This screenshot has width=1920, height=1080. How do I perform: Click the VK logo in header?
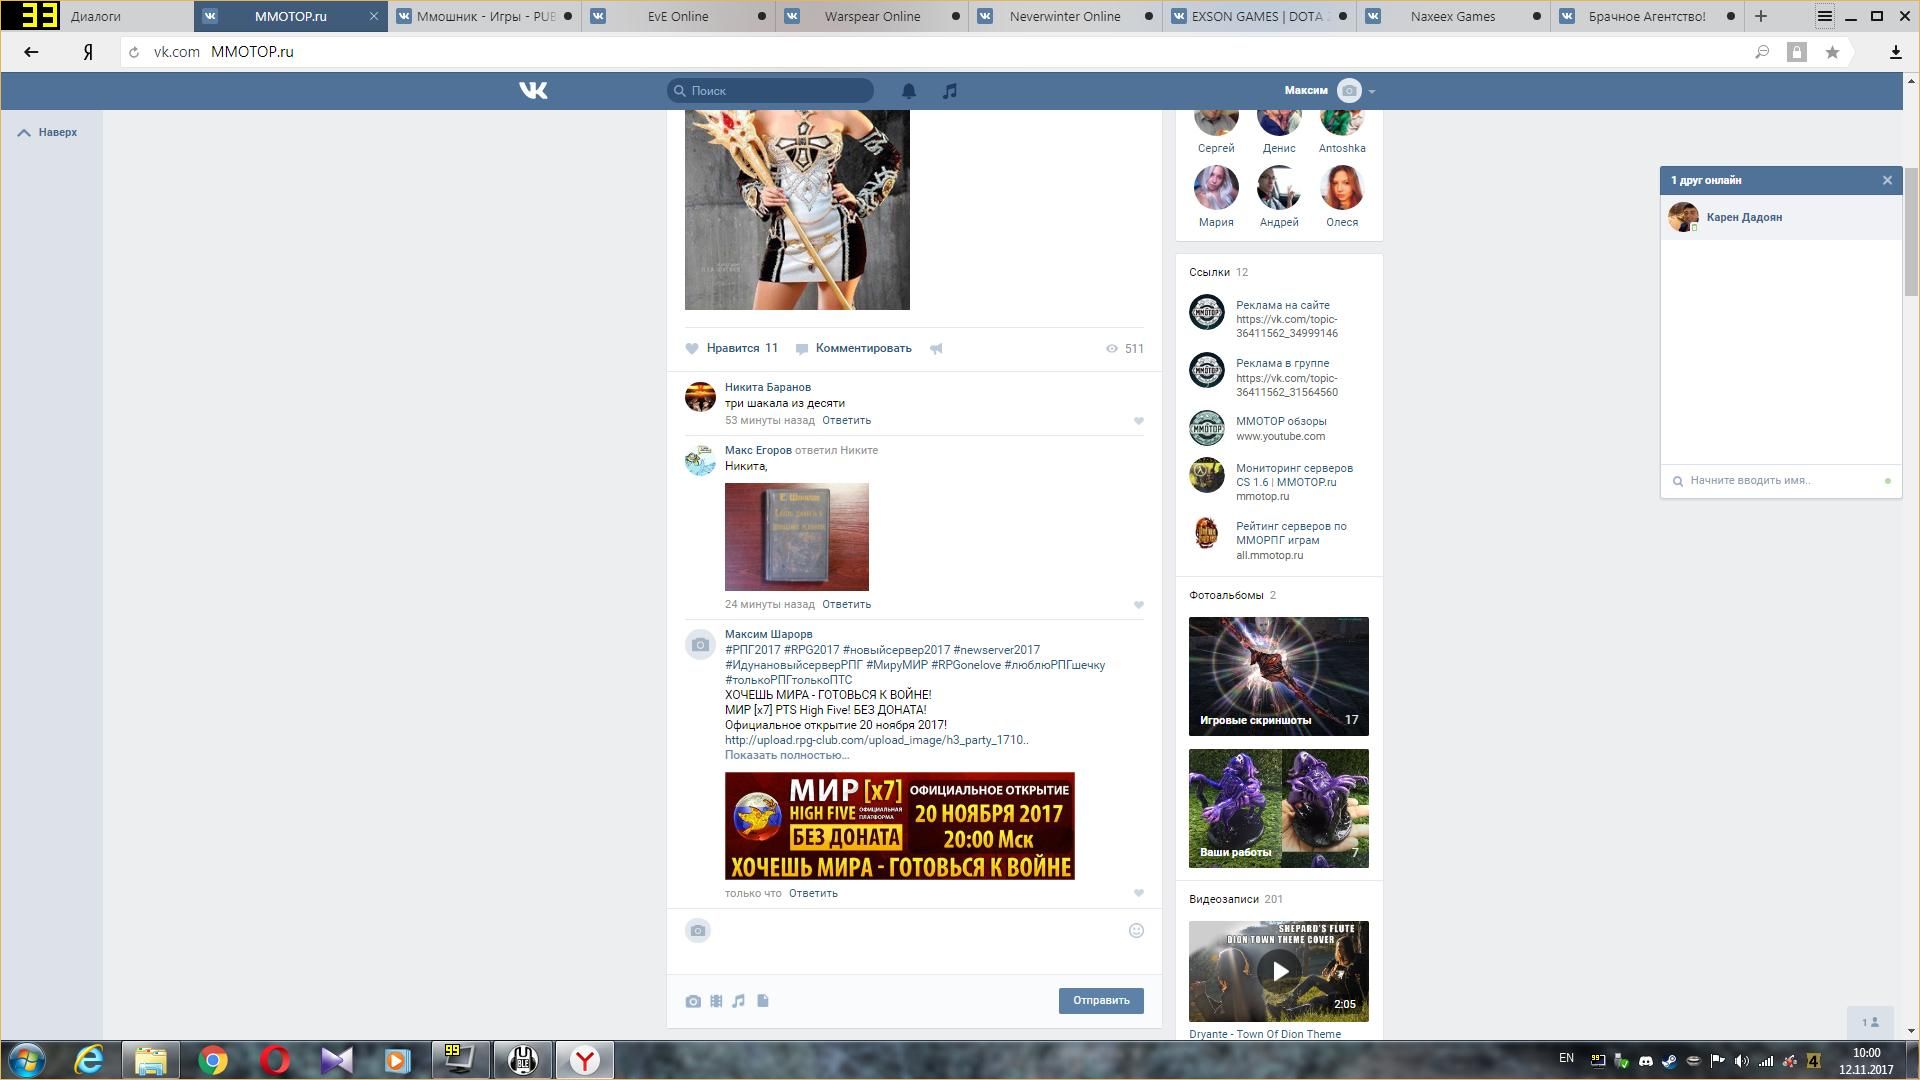pyautogui.click(x=533, y=91)
